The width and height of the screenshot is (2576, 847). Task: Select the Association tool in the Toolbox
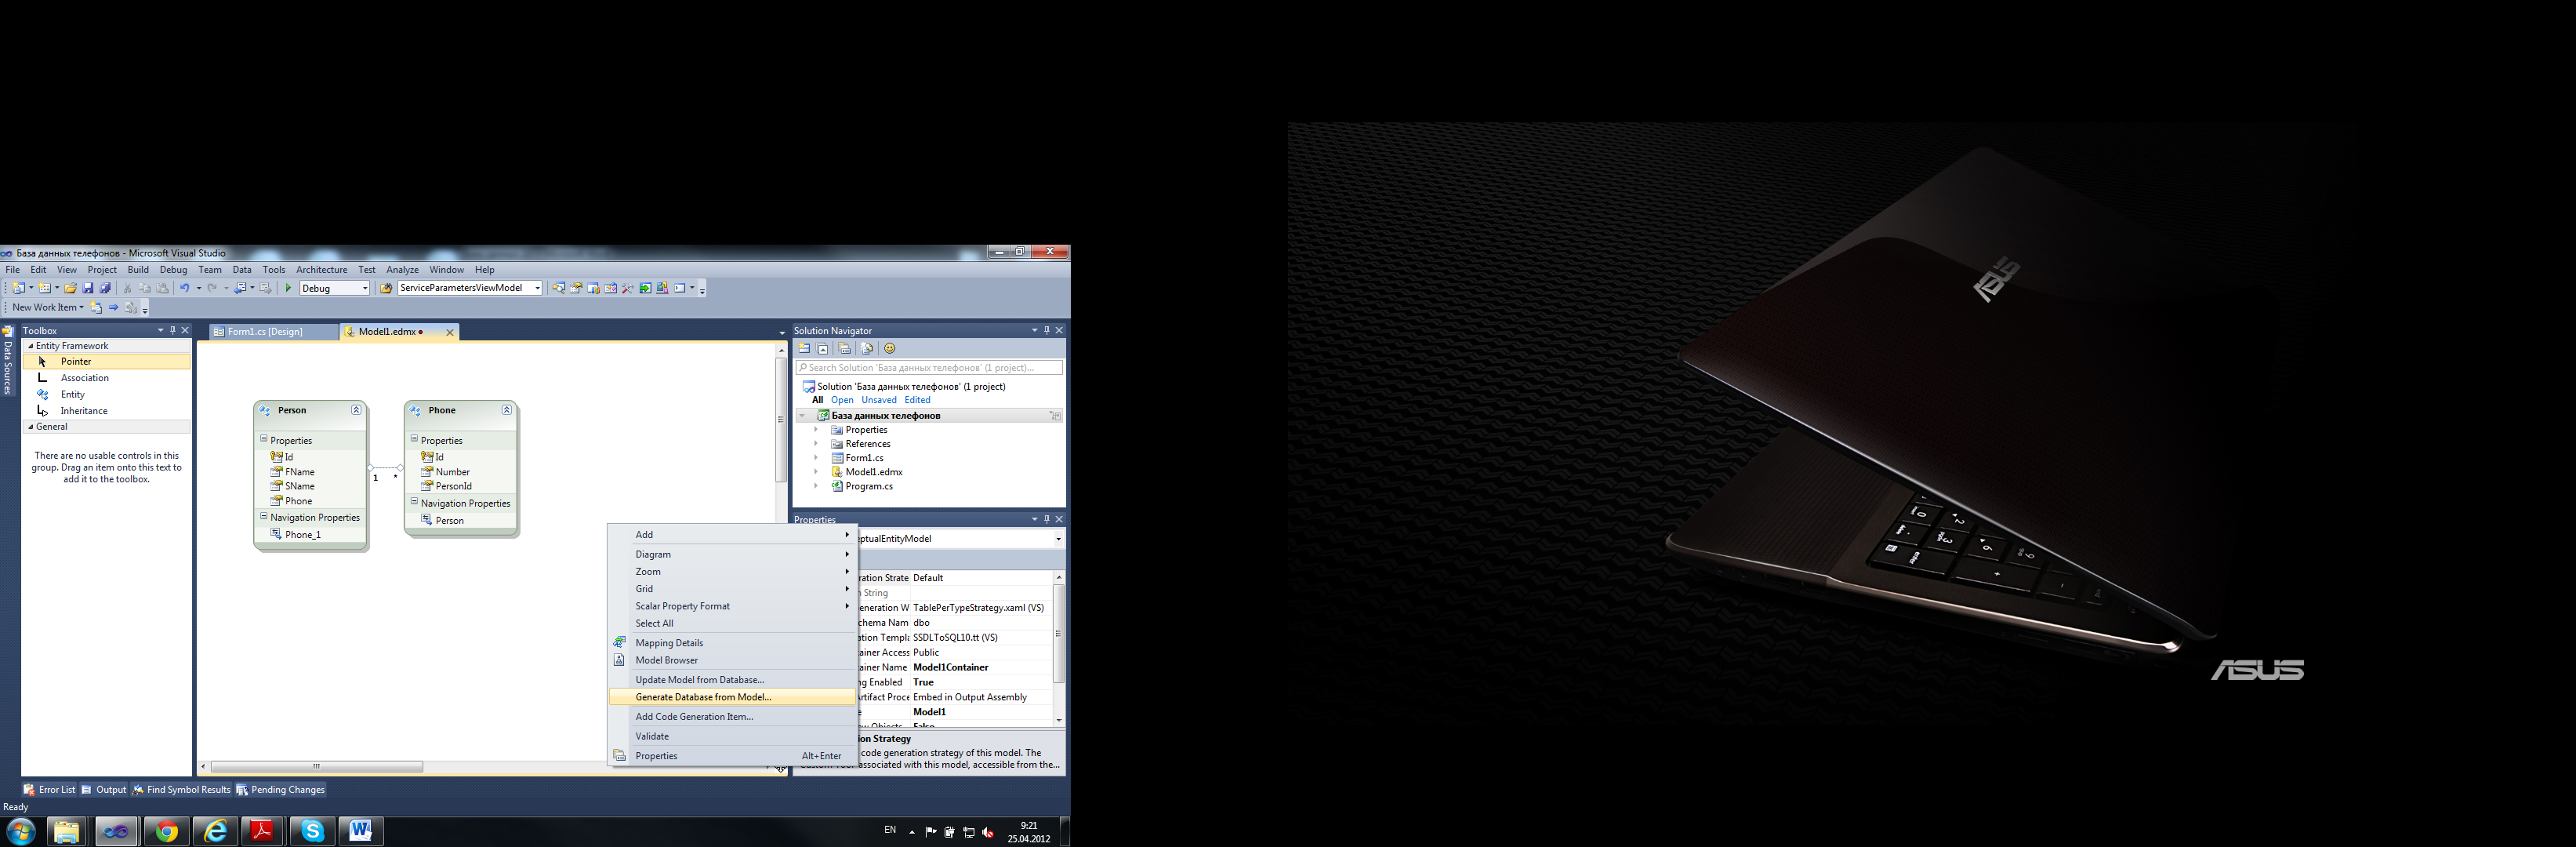coord(106,378)
